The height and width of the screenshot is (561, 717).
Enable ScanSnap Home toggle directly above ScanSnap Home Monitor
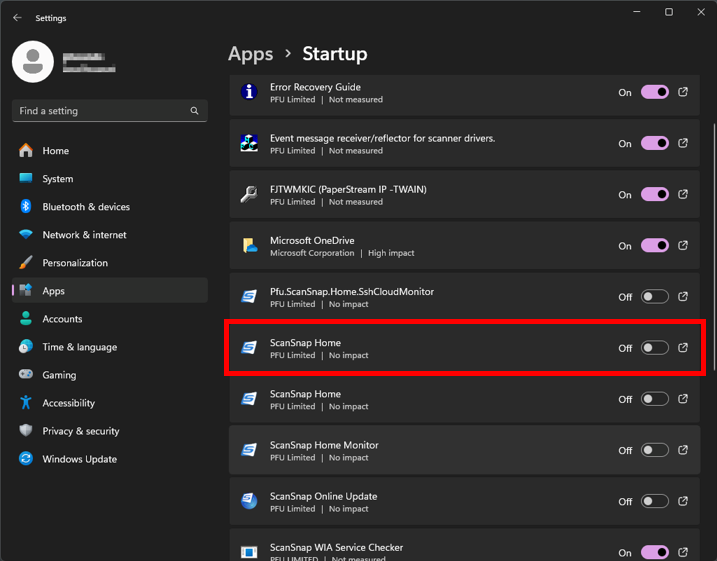(655, 399)
